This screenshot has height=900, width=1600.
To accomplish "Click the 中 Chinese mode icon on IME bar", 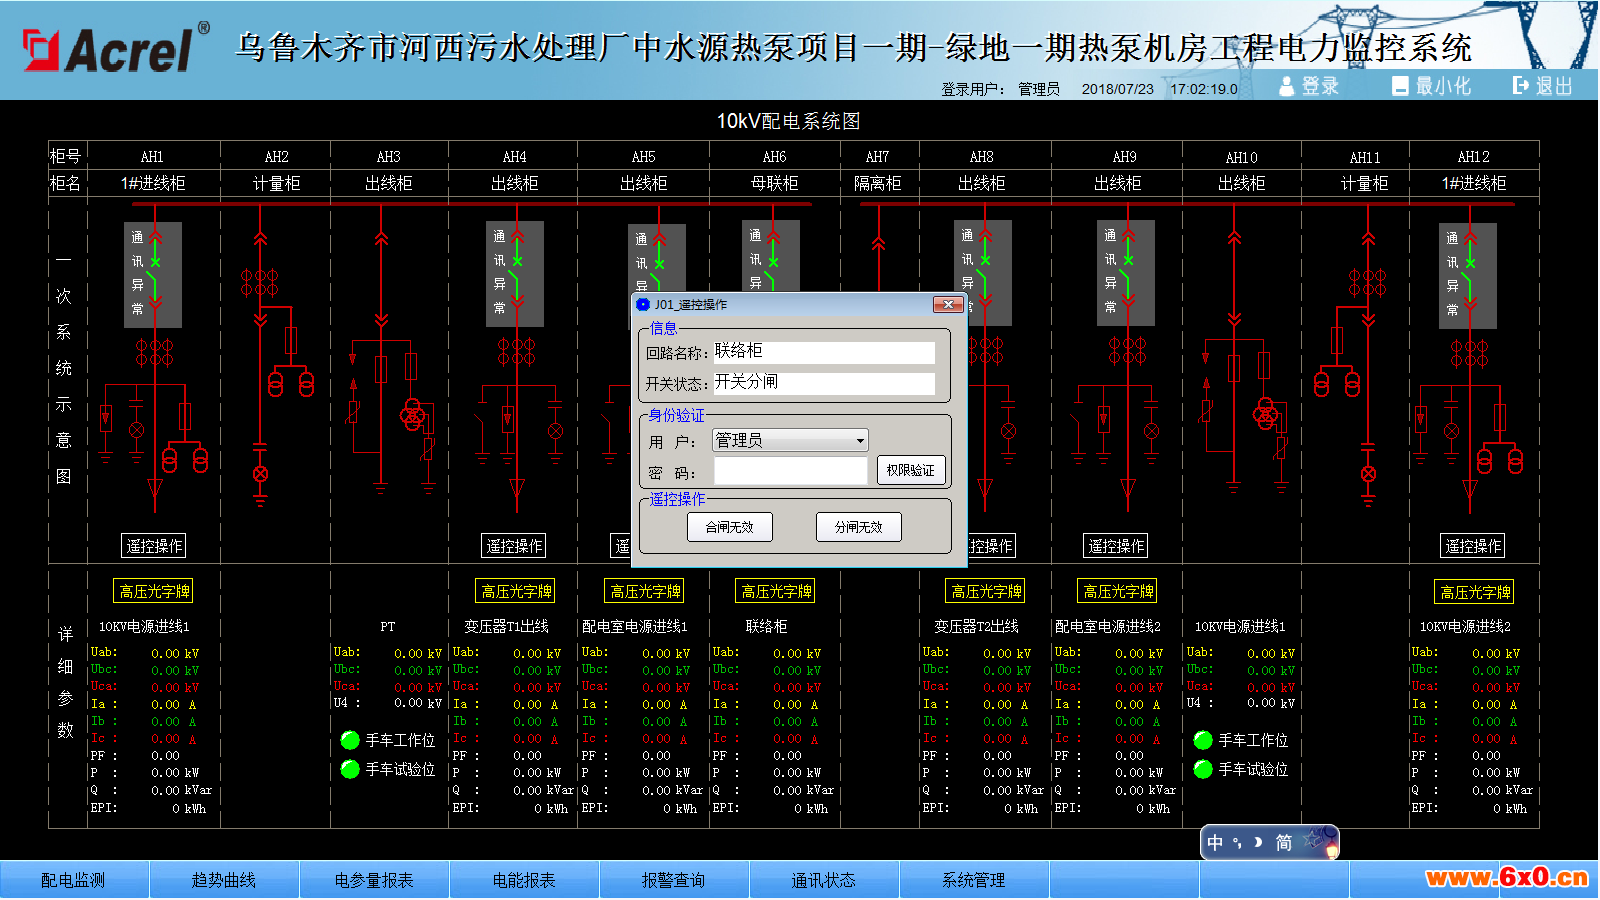I will pos(1215,843).
